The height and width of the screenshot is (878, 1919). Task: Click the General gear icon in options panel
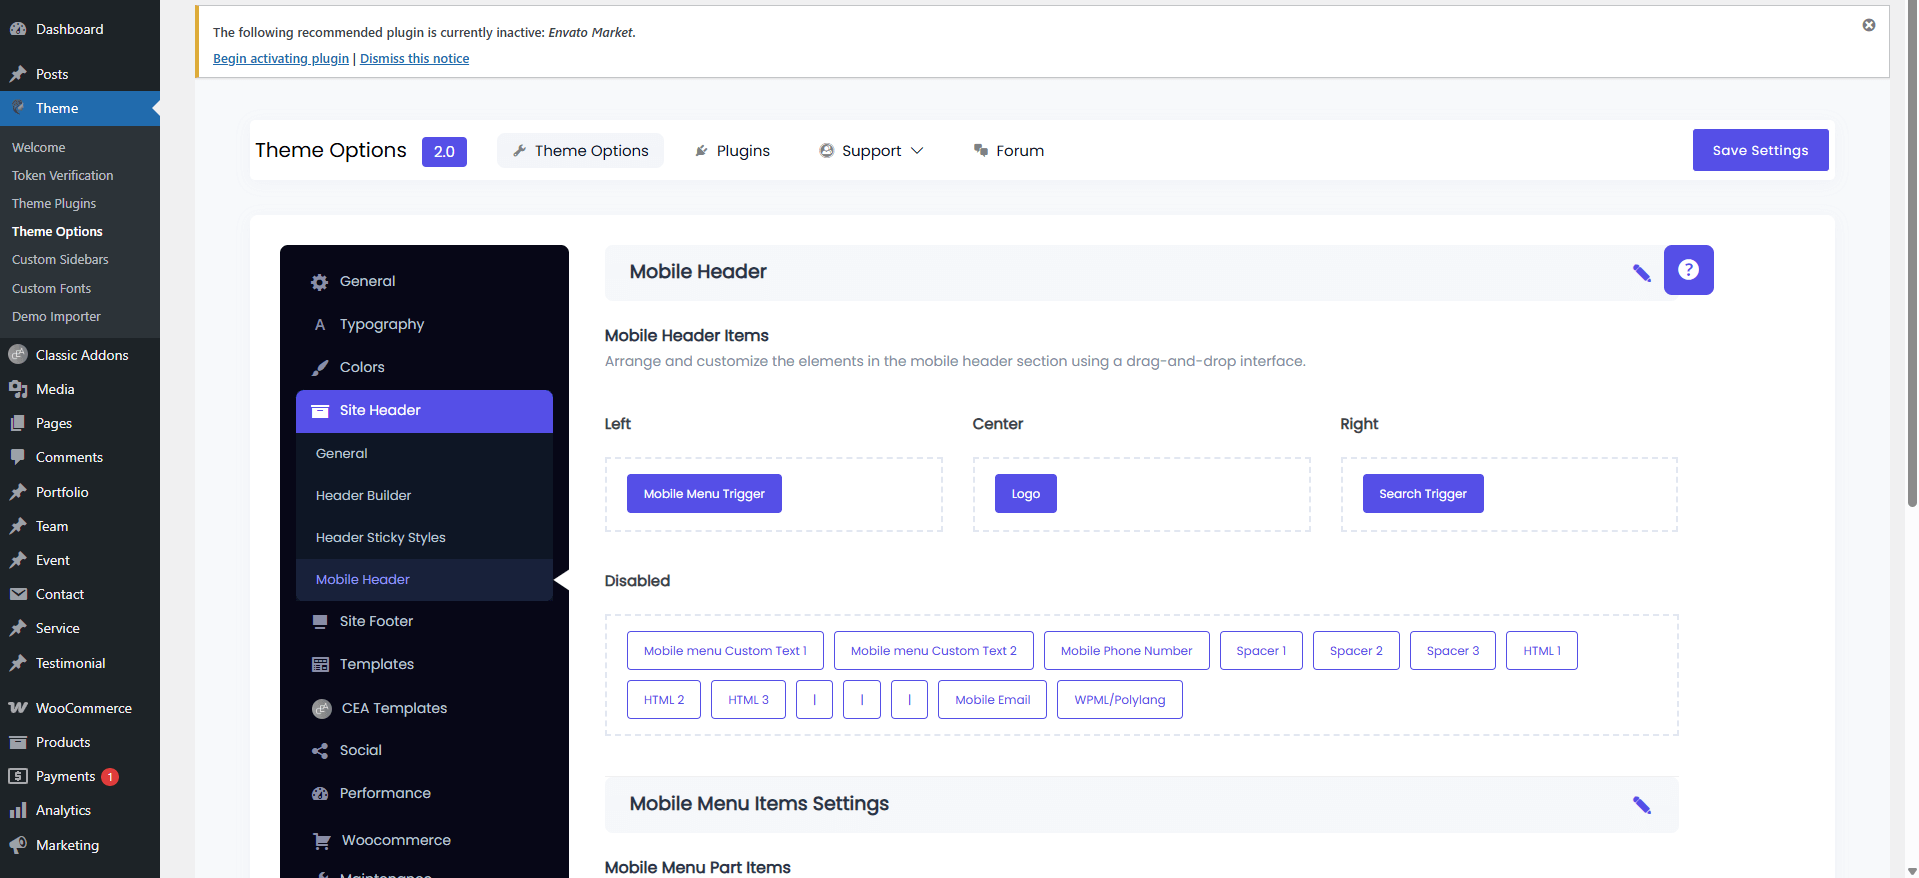320,282
